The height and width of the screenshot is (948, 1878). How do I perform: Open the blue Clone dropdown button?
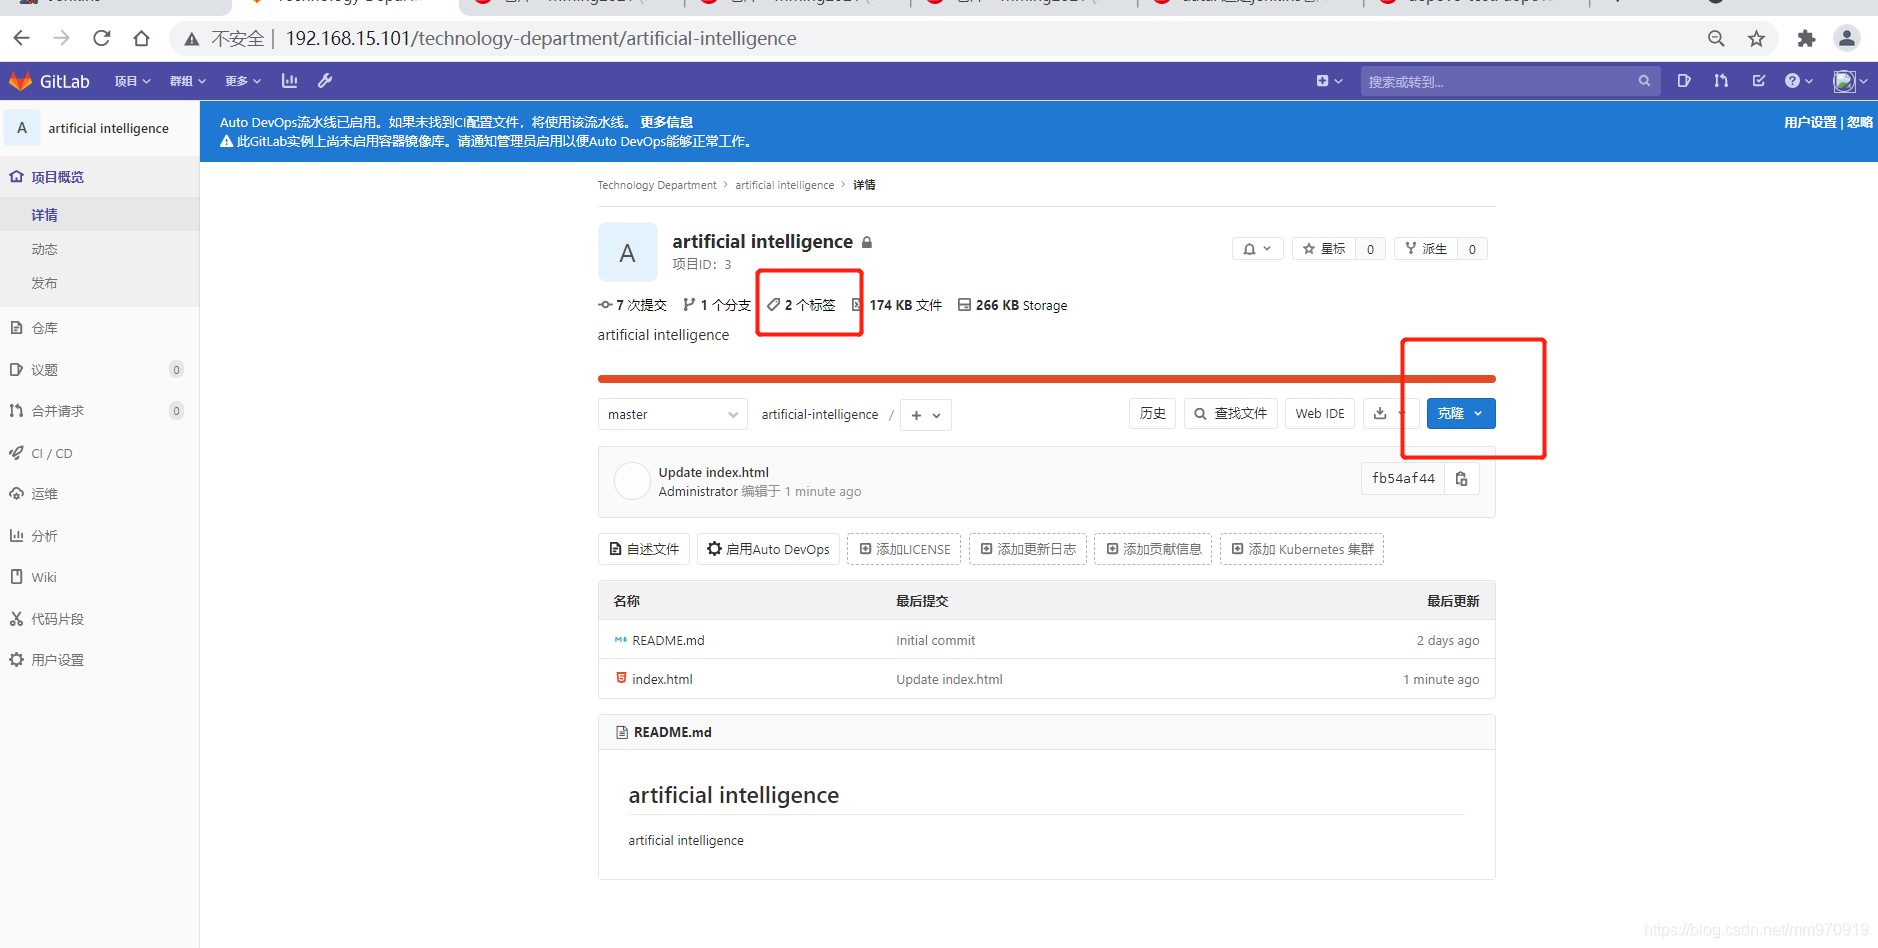pyautogui.click(x=1461, y=414)
